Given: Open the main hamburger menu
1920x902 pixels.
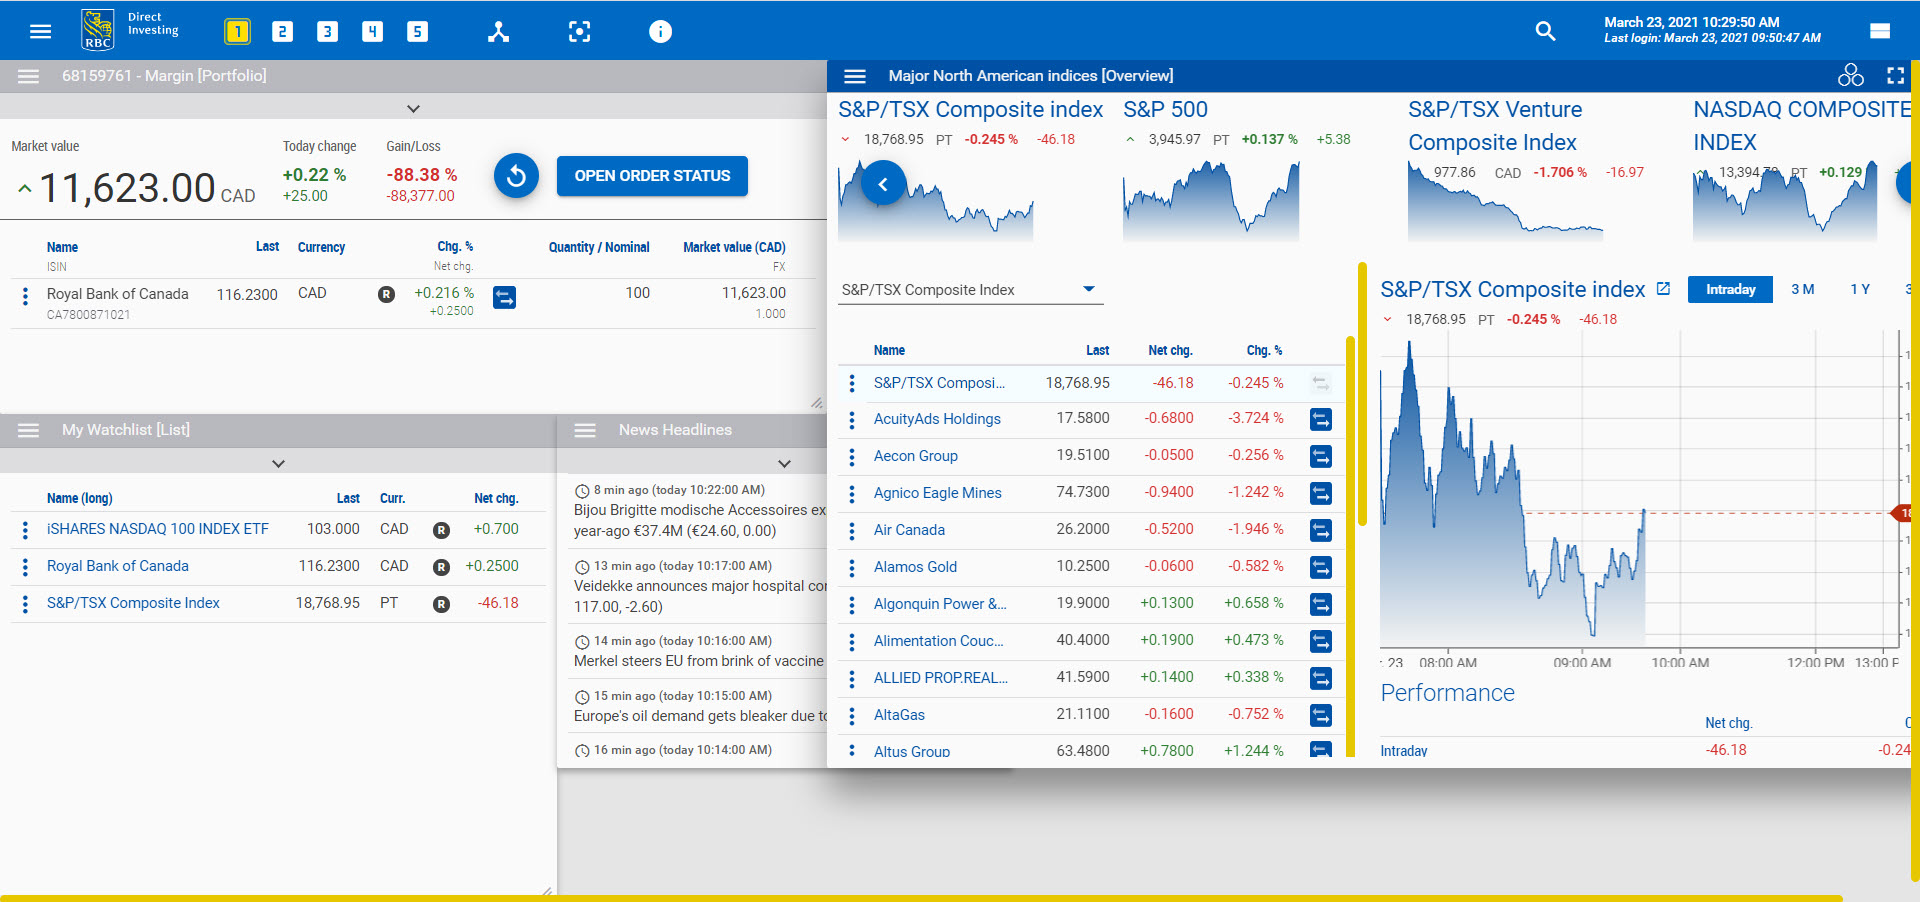Looking at the screenshot, I should point(40,30).
